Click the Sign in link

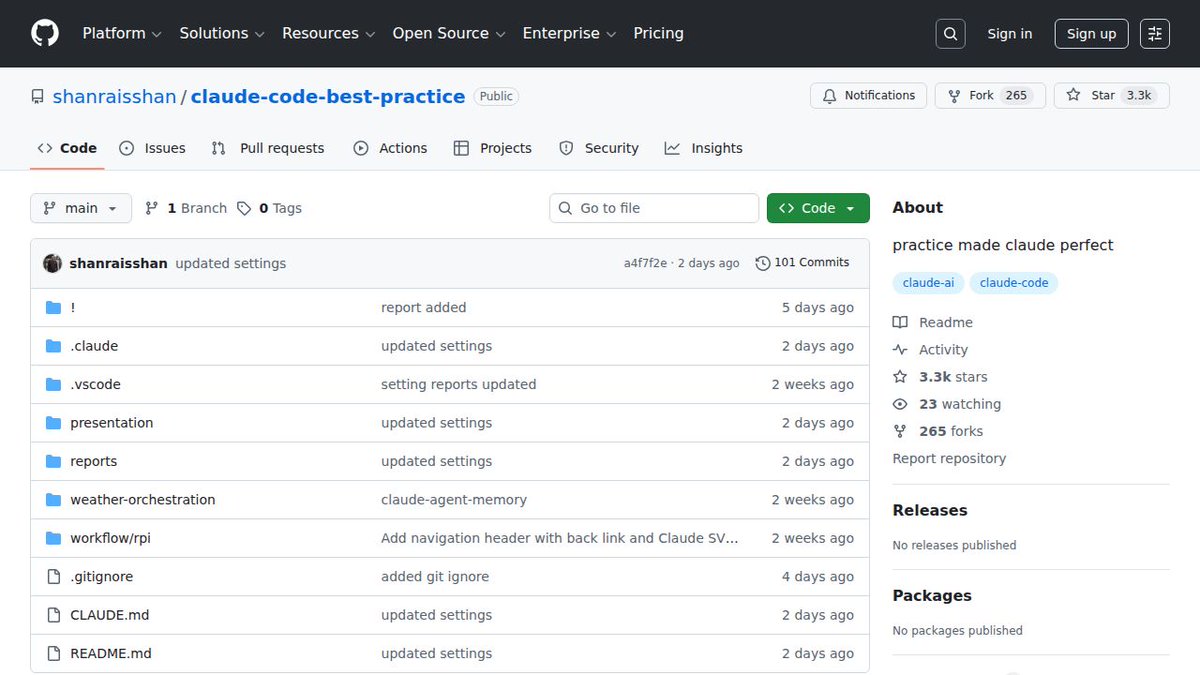[1010, 33]
